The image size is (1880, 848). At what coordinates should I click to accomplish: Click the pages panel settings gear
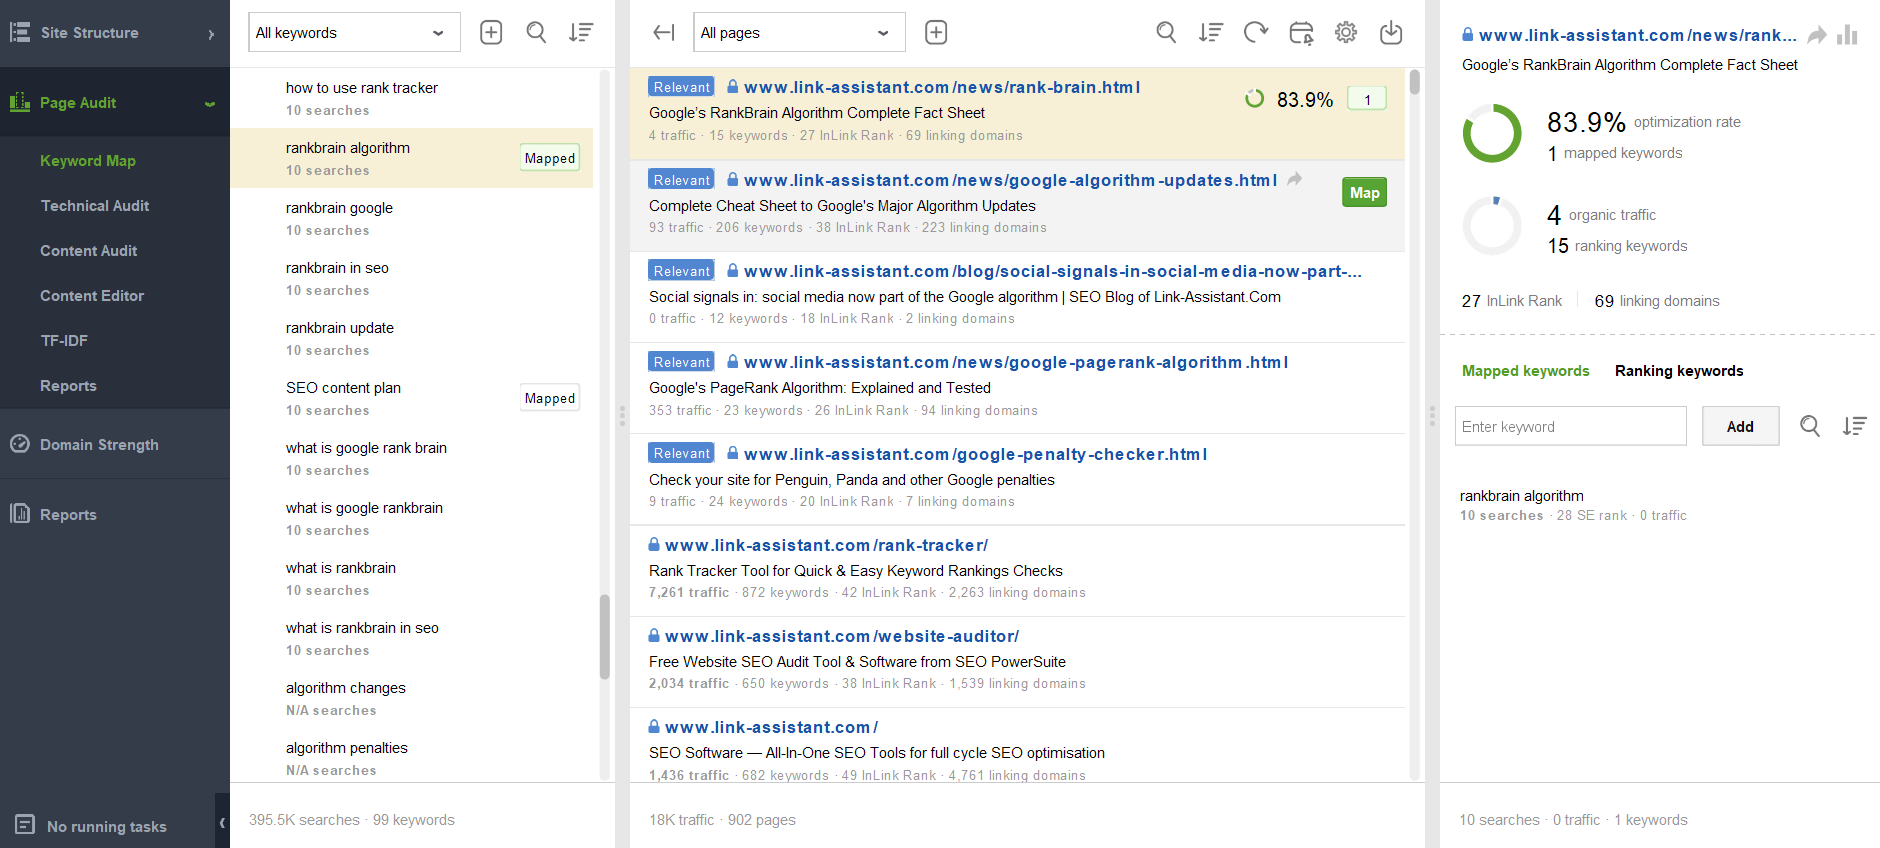1346,33
